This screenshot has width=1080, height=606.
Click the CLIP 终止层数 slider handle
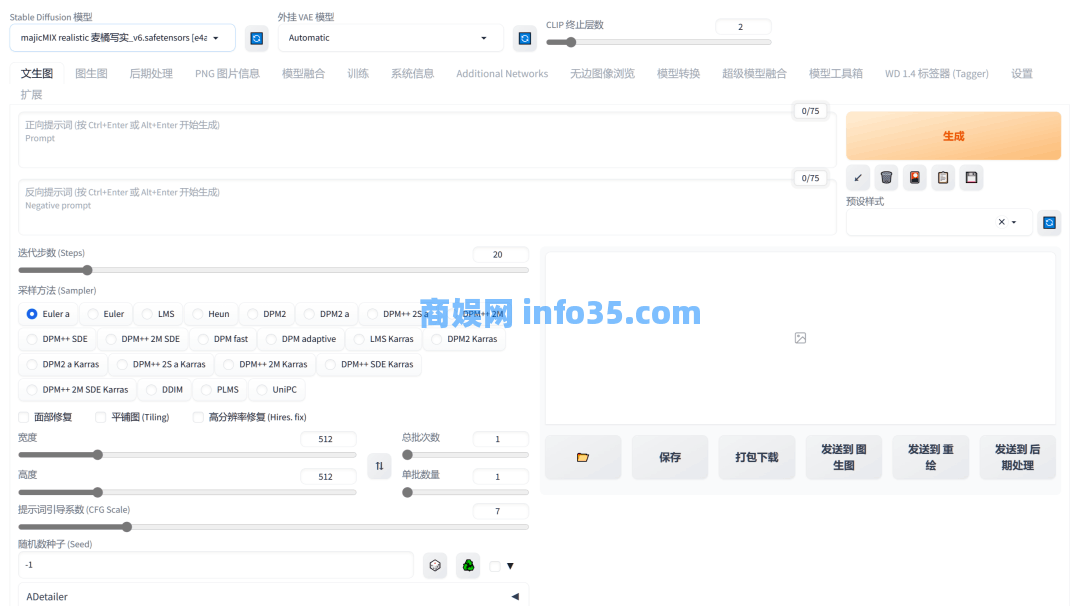point(571,43)
